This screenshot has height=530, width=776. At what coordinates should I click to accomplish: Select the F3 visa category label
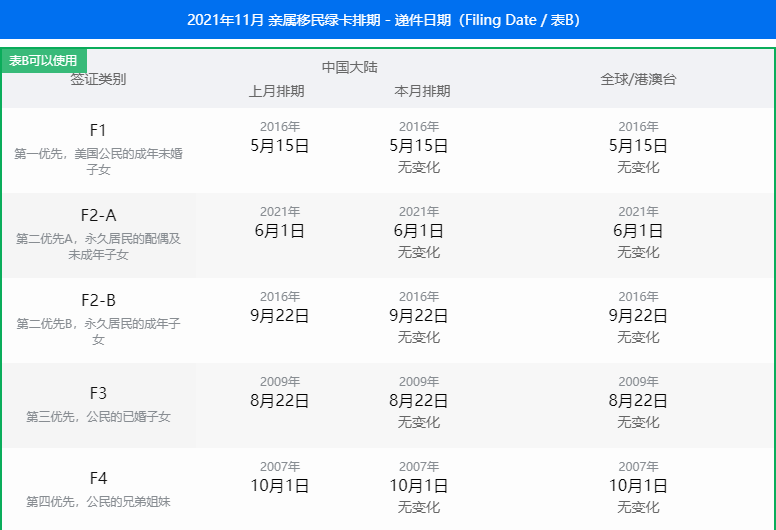98,393
